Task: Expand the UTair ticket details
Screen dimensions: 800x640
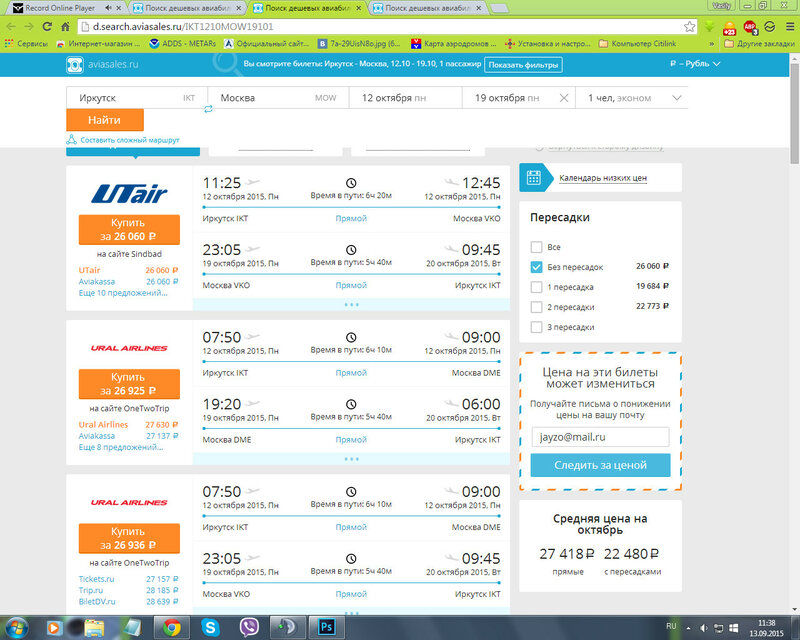Action: pos(351,305)
